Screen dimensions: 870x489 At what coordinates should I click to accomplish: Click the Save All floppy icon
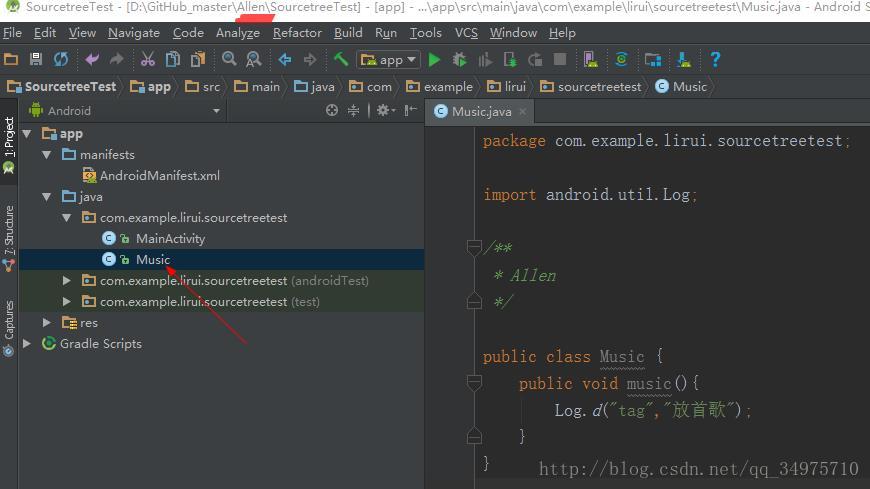point(36,59)
